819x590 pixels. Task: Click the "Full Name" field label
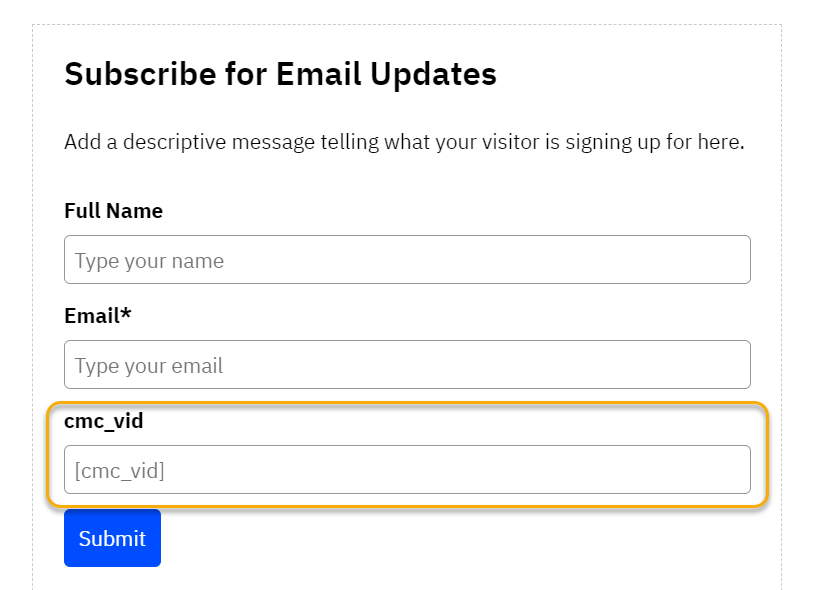[113, 211]
